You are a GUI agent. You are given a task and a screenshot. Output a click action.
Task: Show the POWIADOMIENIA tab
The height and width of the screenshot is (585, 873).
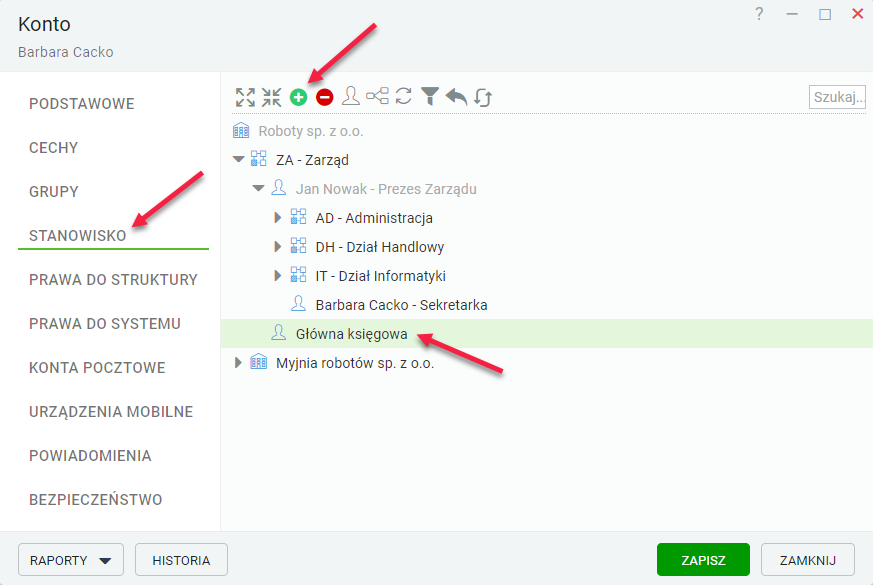coord(90,456)
